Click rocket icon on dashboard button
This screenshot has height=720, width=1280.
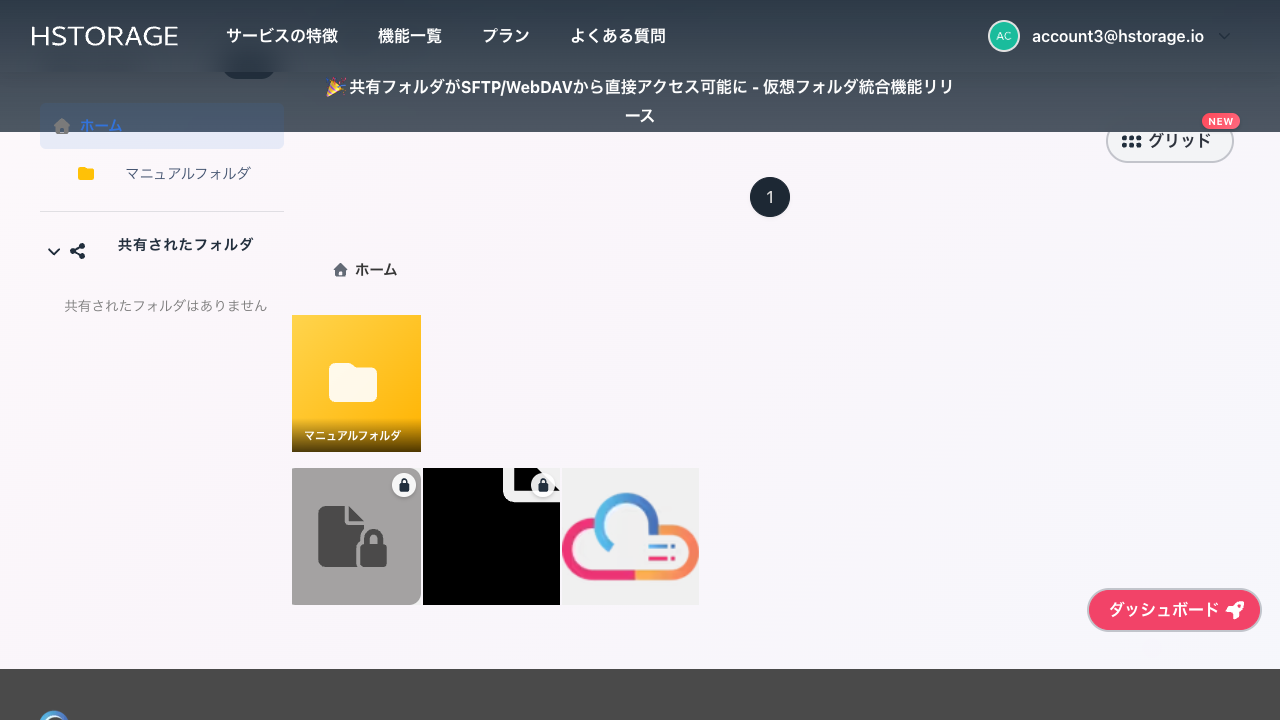click(1235, 610)
